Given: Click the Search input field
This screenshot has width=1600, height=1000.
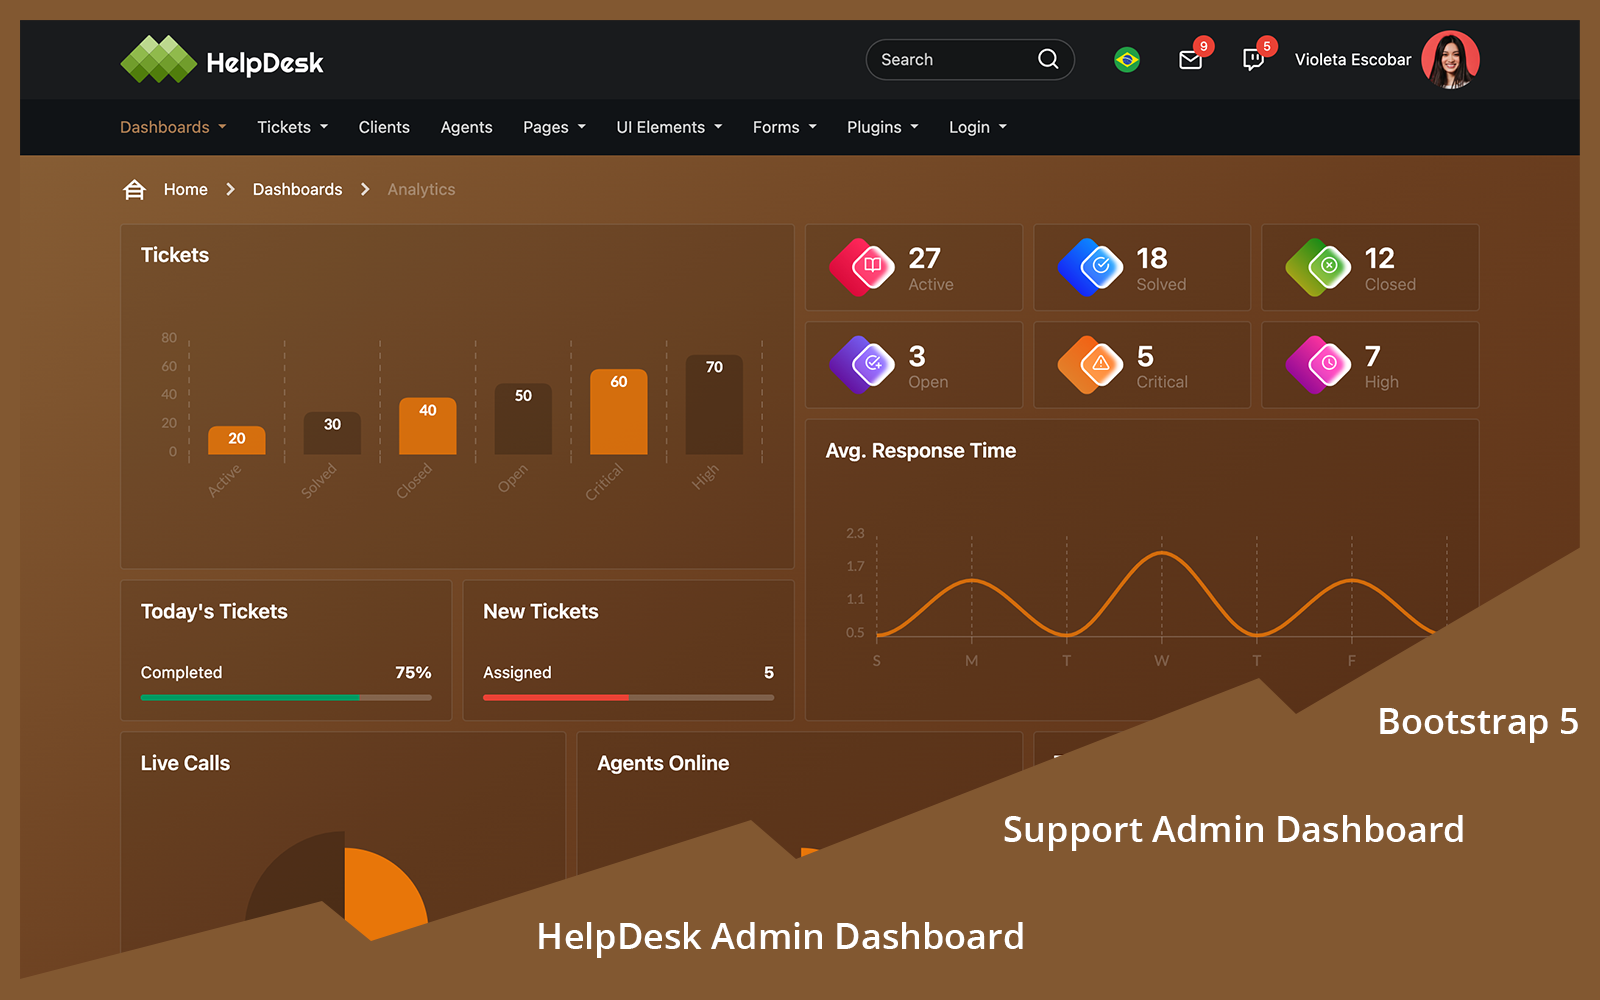Looking at the screenshot, I should (950, 59).
